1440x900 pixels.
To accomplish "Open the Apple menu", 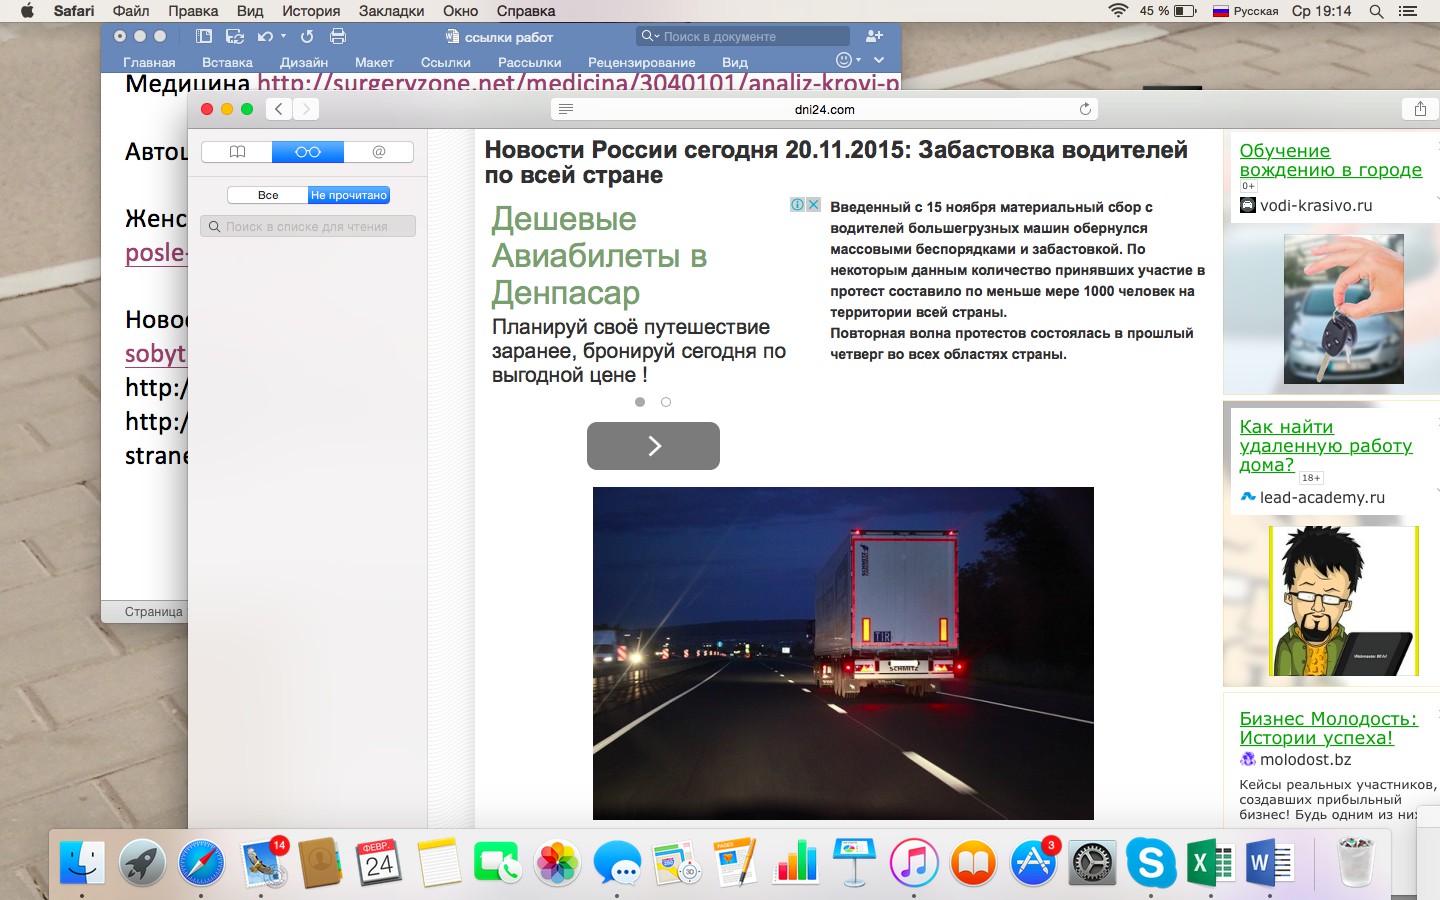I will pyautogui.click(x=27, y=11).
